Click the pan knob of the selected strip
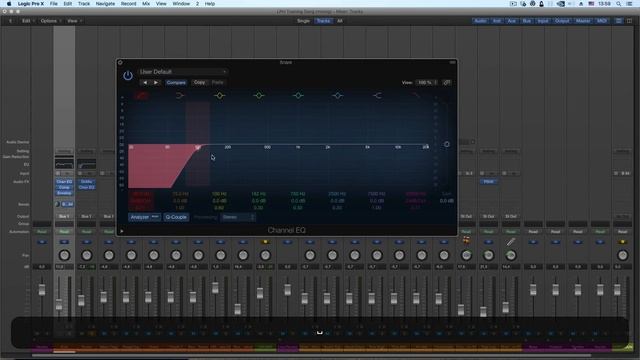The image size is (640, 360). (x=64, y=256)
